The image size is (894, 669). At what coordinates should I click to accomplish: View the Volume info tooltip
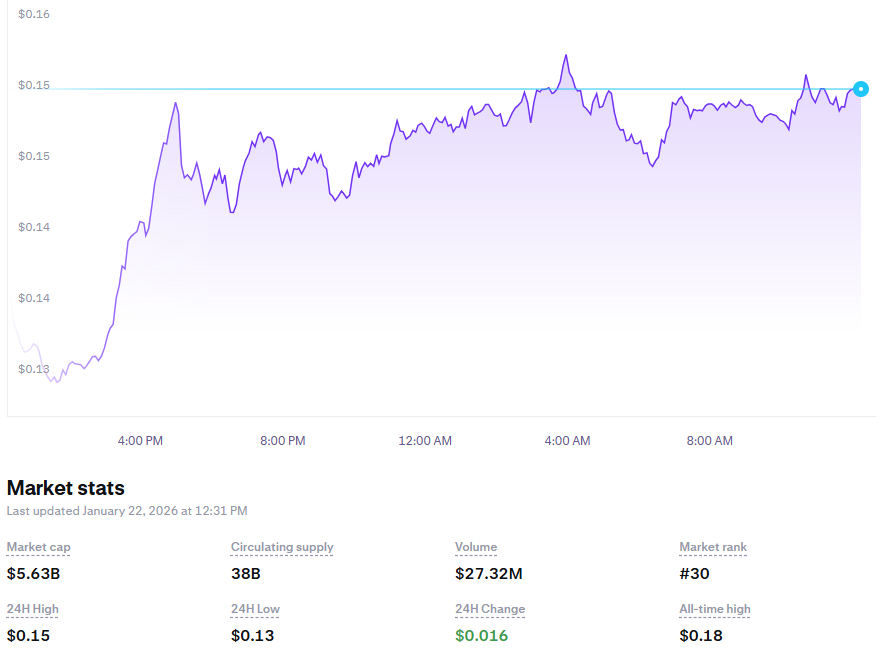tap(475, 547)
